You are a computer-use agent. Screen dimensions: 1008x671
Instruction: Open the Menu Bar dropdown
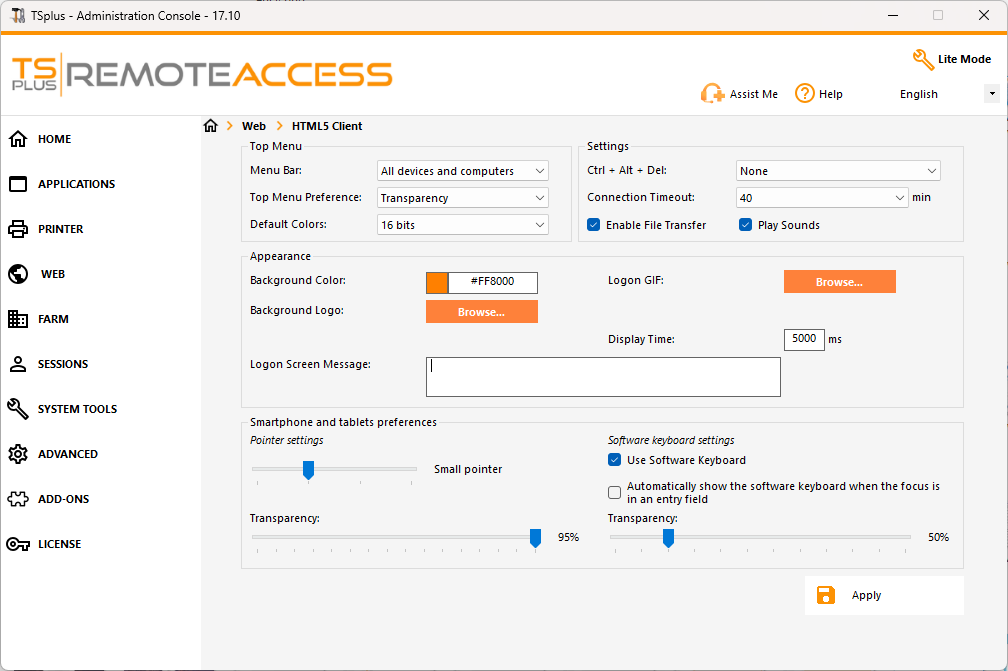(462, 170)
